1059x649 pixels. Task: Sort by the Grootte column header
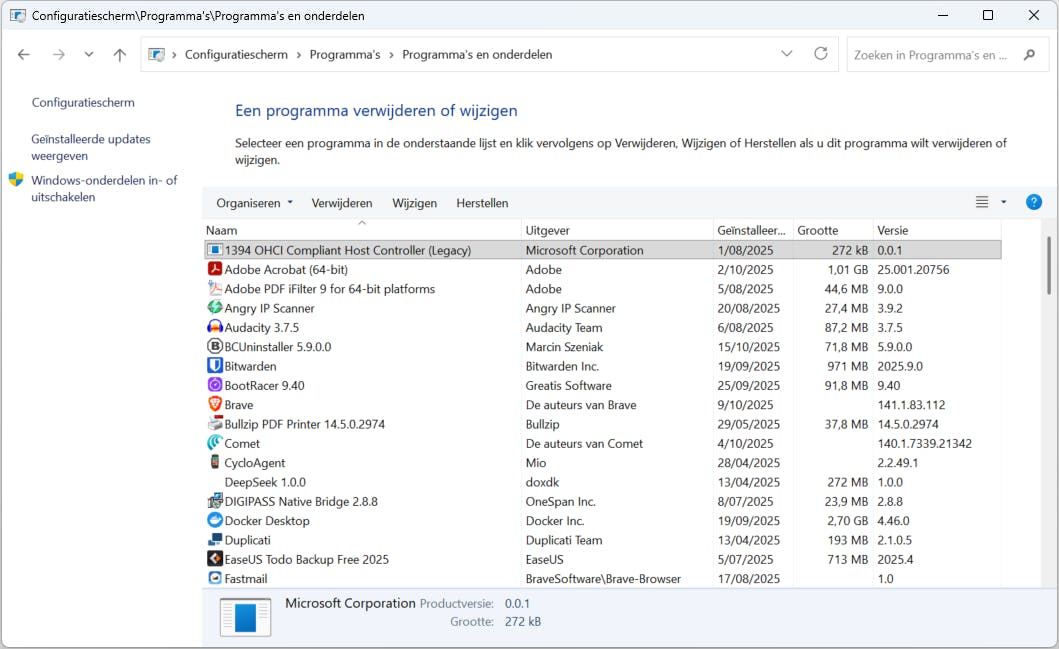coord(833,230)
